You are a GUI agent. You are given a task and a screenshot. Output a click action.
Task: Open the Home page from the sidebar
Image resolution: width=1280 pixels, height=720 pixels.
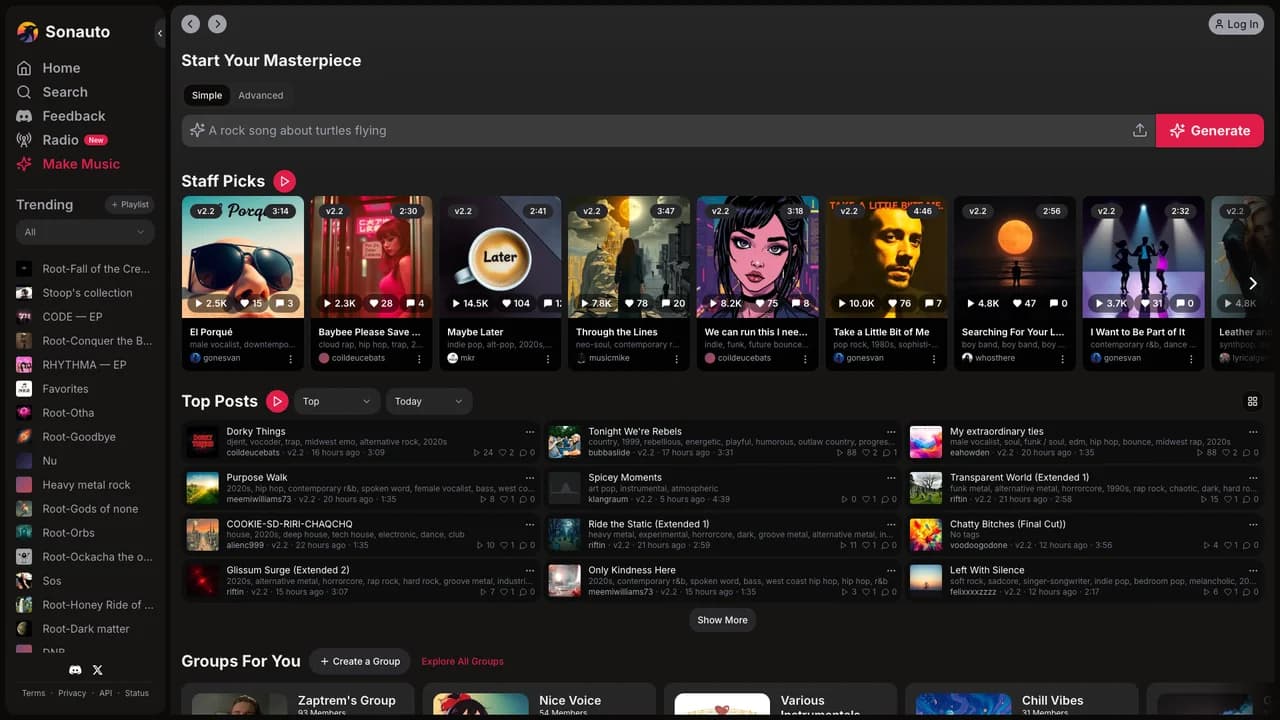click(61, 68)
